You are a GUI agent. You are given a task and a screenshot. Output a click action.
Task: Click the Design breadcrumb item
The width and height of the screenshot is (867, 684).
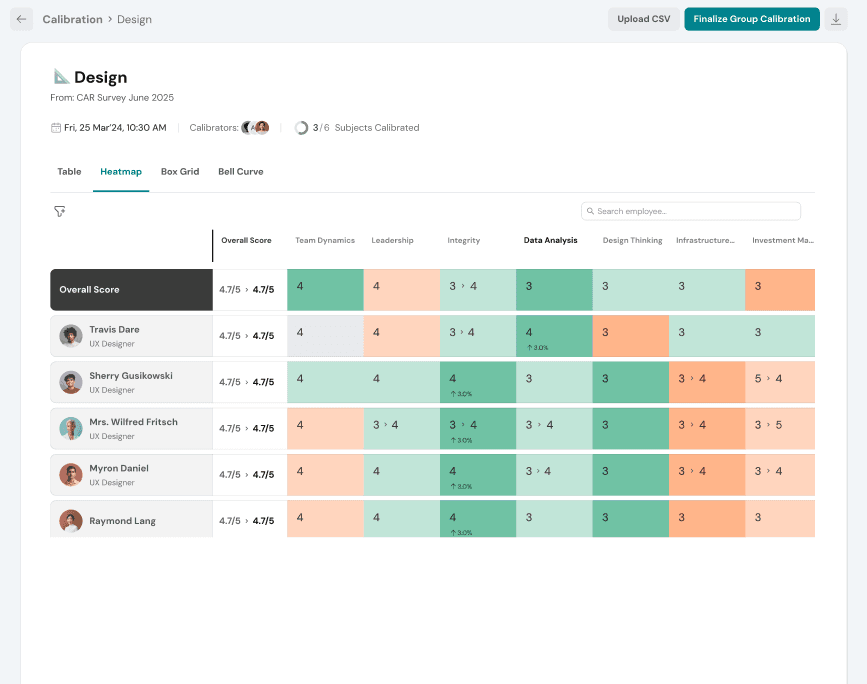(x=134, y=19)
